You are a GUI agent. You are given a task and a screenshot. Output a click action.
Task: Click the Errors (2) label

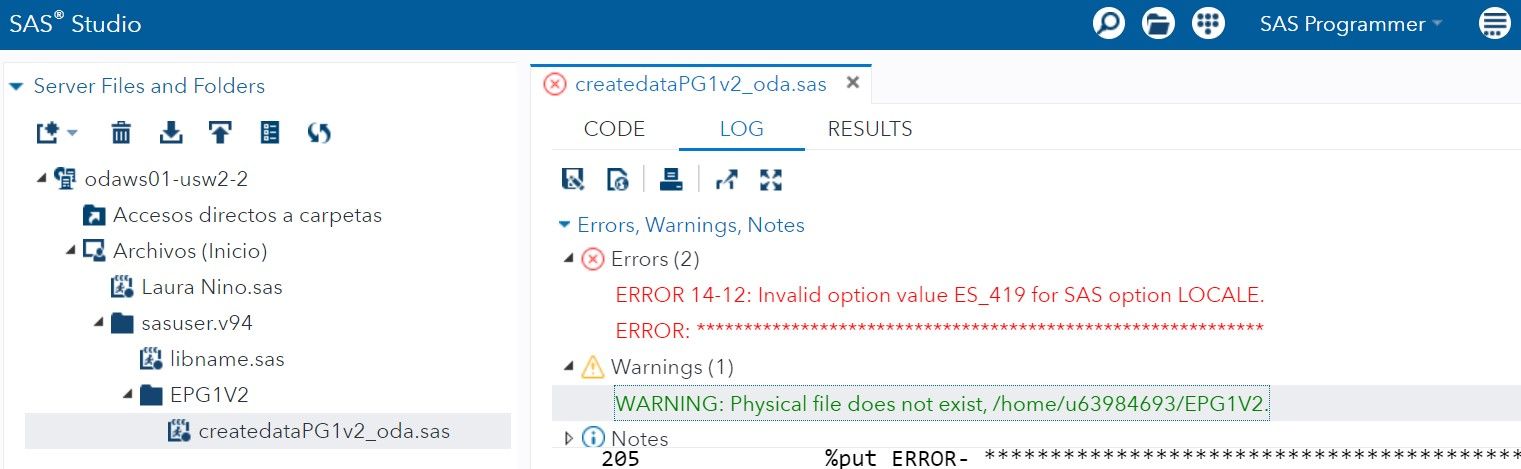pos(655,259)
